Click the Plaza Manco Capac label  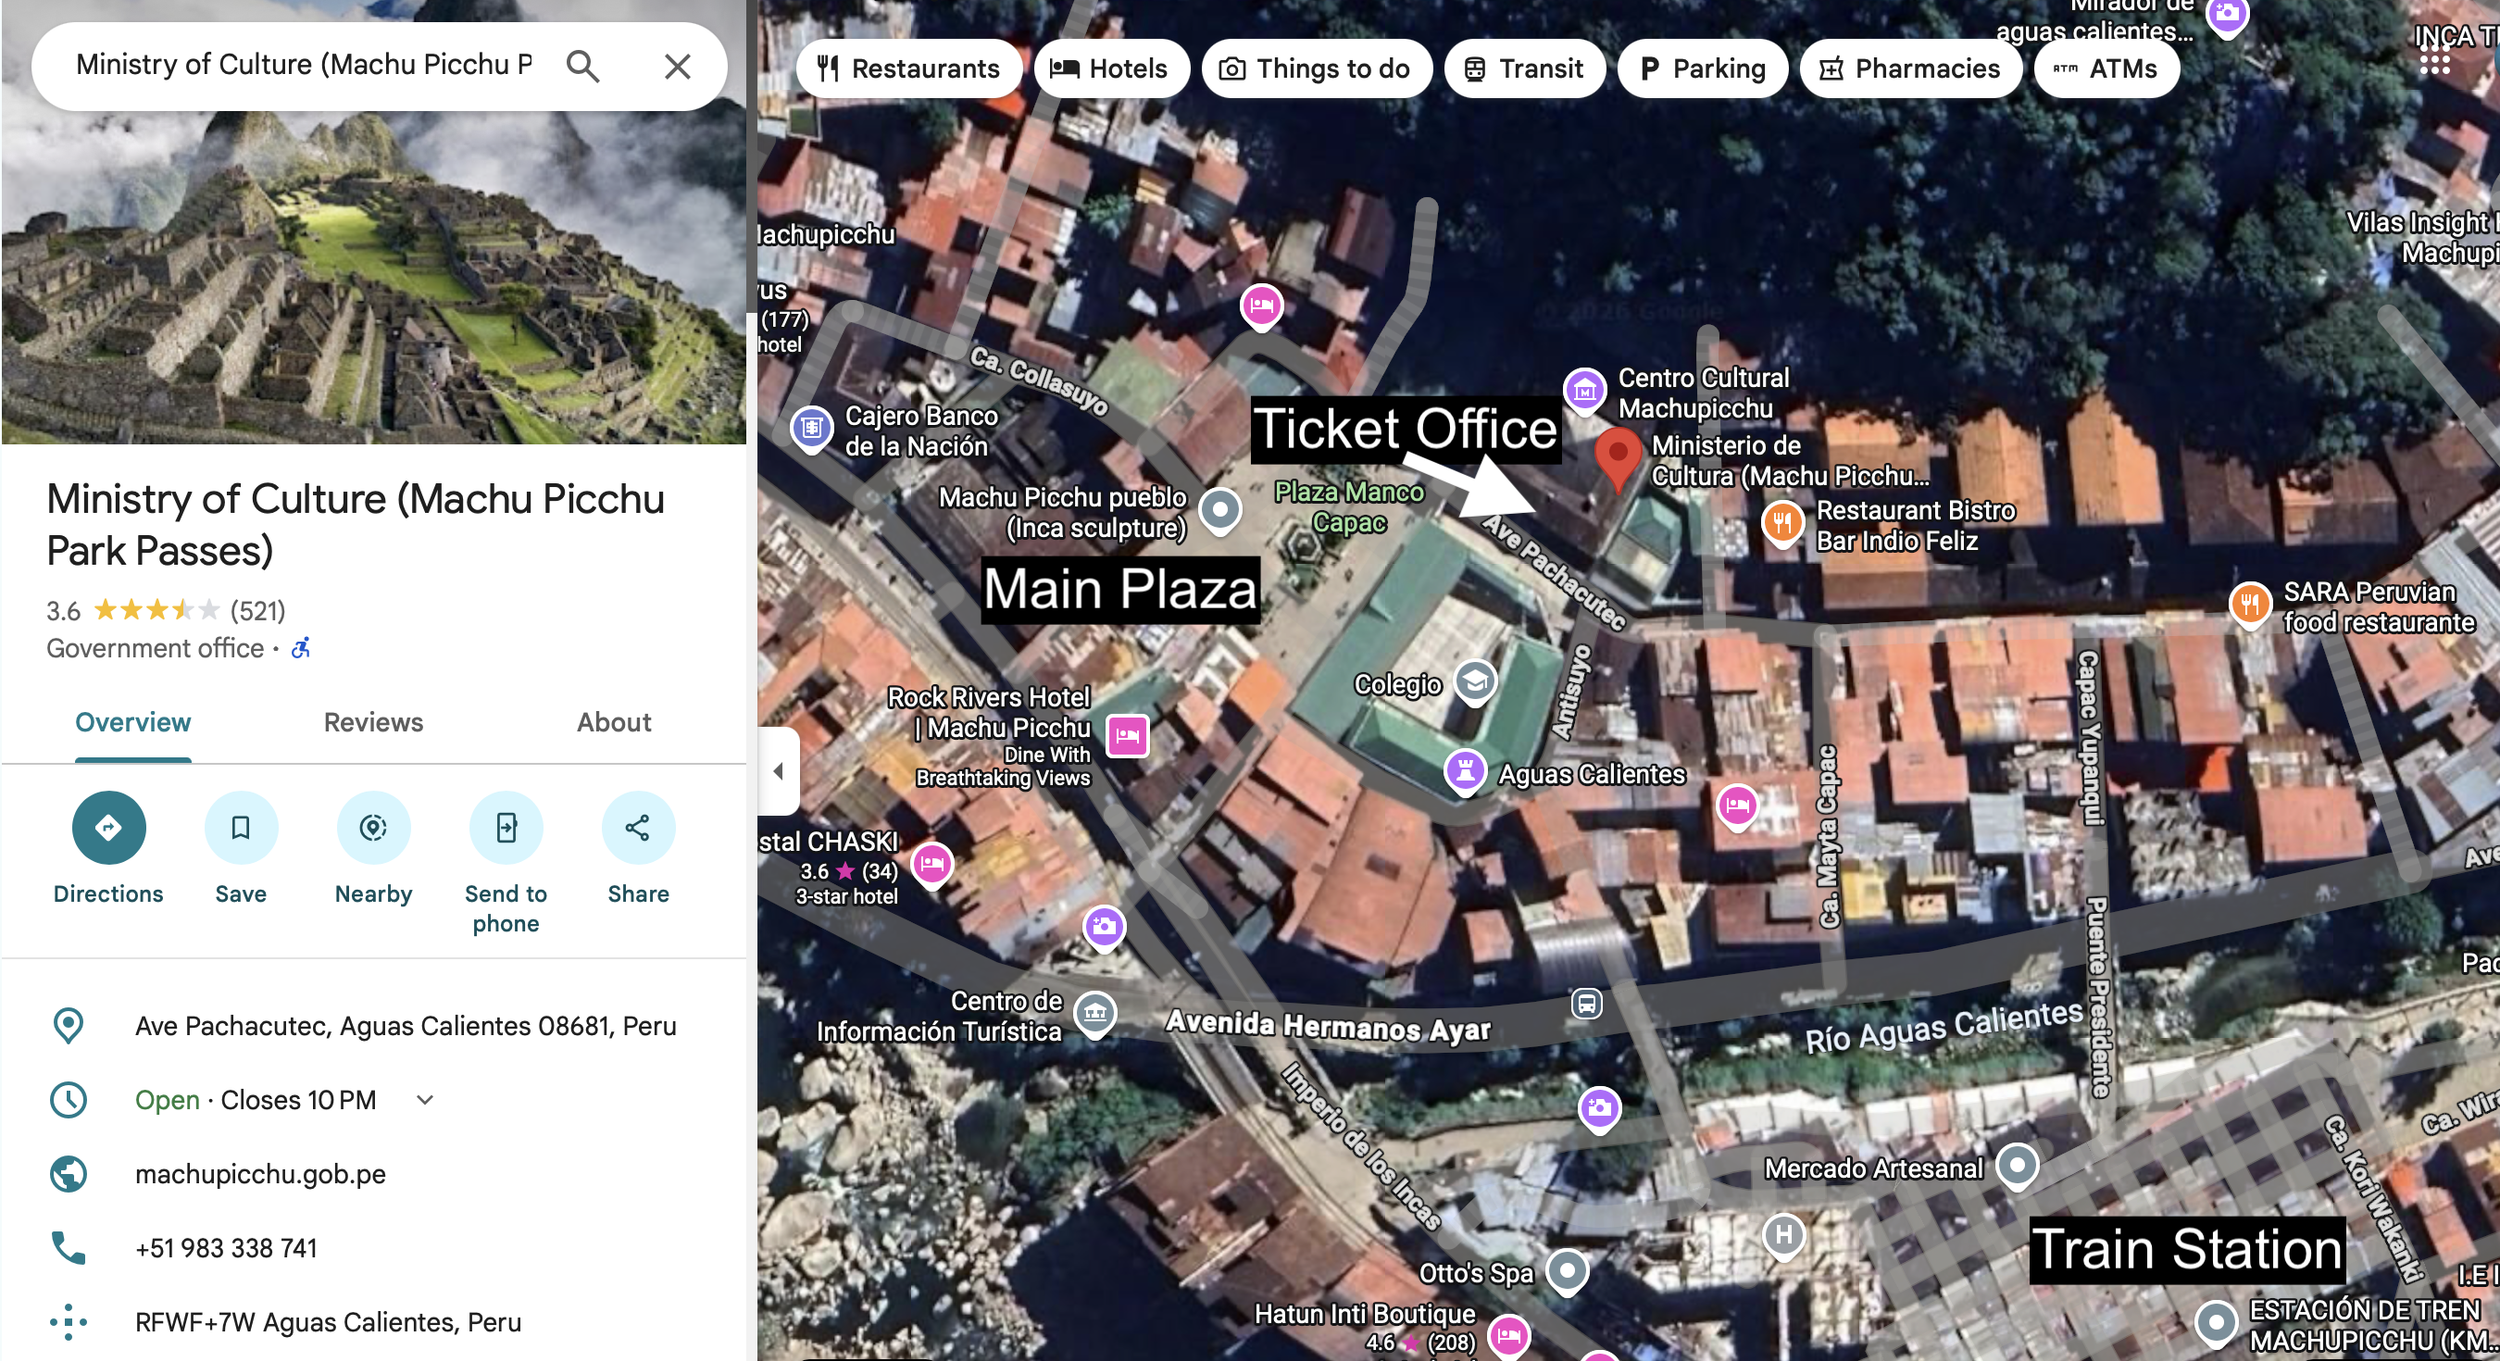click(x=1349, y=507)
